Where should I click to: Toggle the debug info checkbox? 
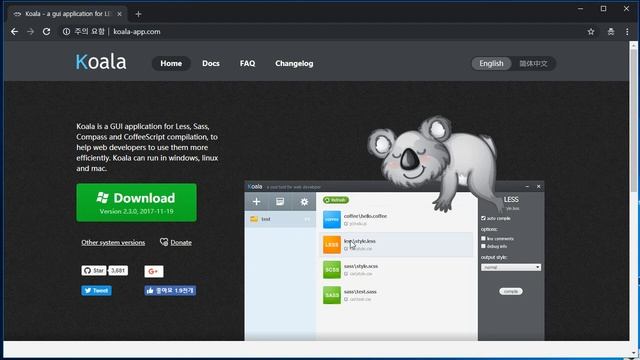tap(483, 246)
